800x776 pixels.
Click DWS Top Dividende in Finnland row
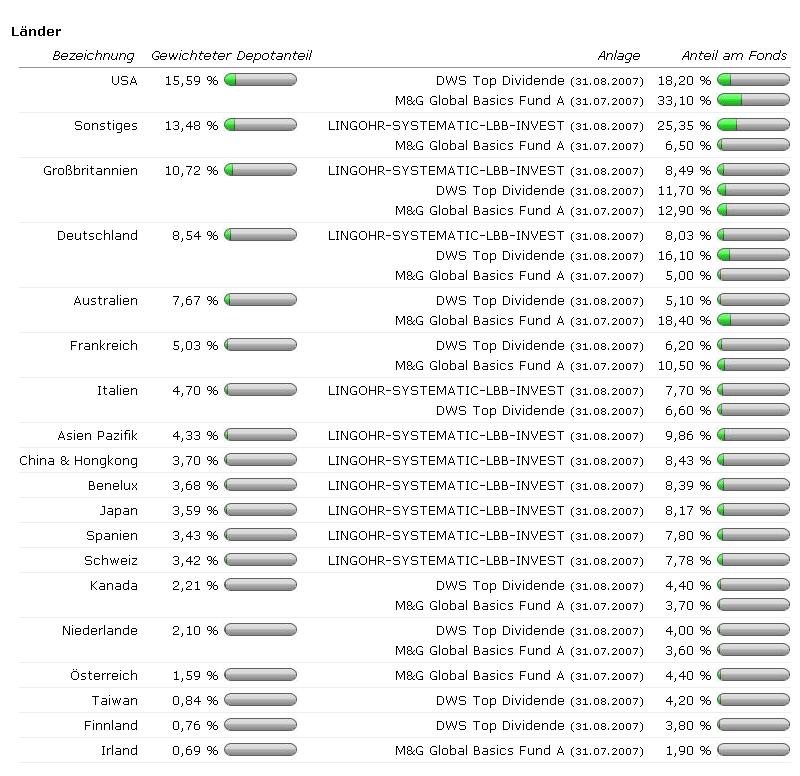tap(500, 725)
